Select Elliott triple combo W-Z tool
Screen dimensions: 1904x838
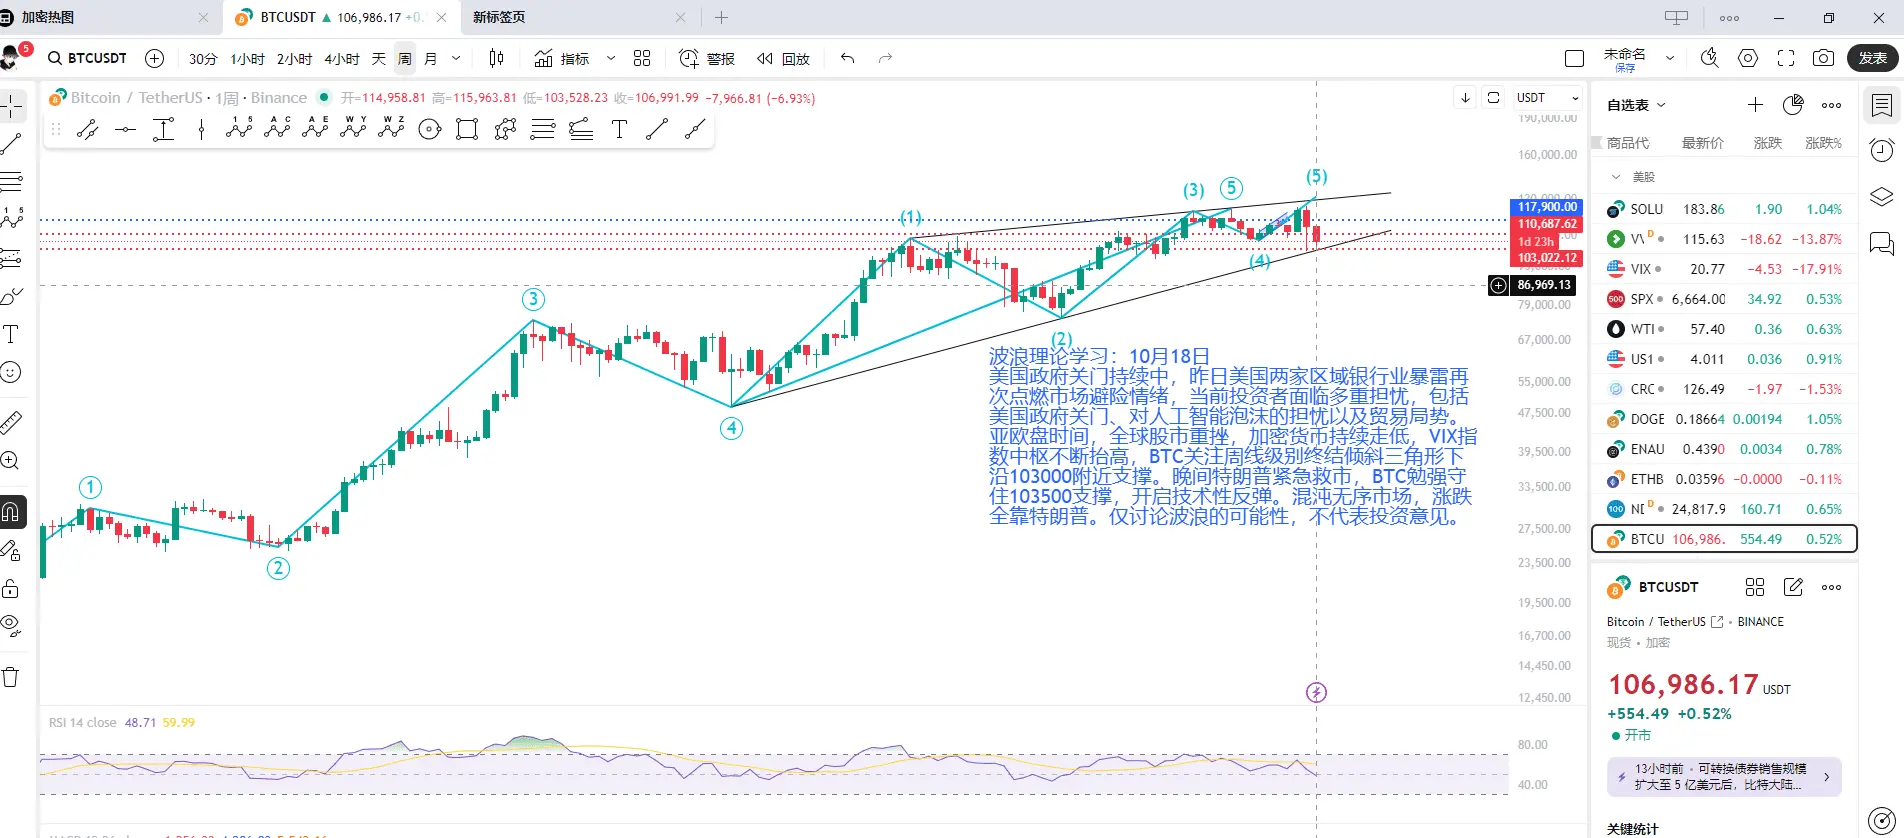click(392, 127)
